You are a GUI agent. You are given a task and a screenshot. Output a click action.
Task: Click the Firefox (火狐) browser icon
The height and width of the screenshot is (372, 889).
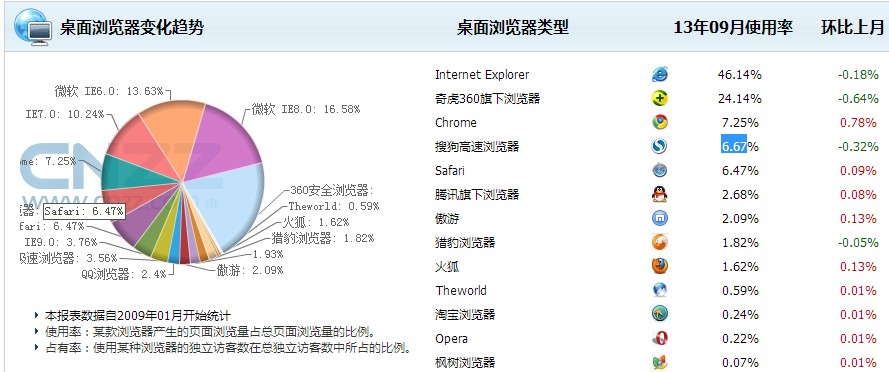pos(659,266)
